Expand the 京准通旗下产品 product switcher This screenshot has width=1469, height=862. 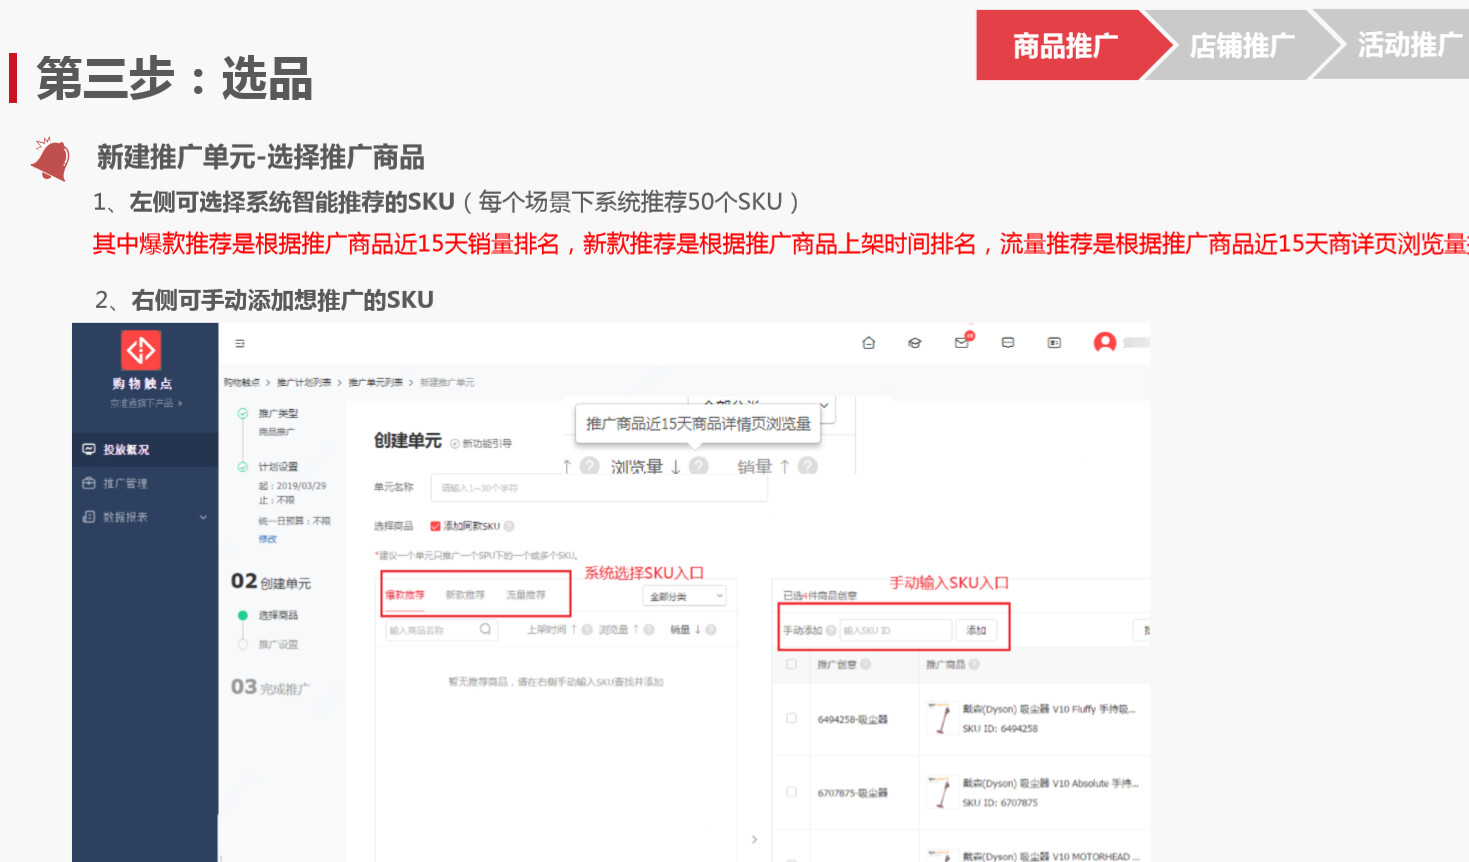[146, 403]
